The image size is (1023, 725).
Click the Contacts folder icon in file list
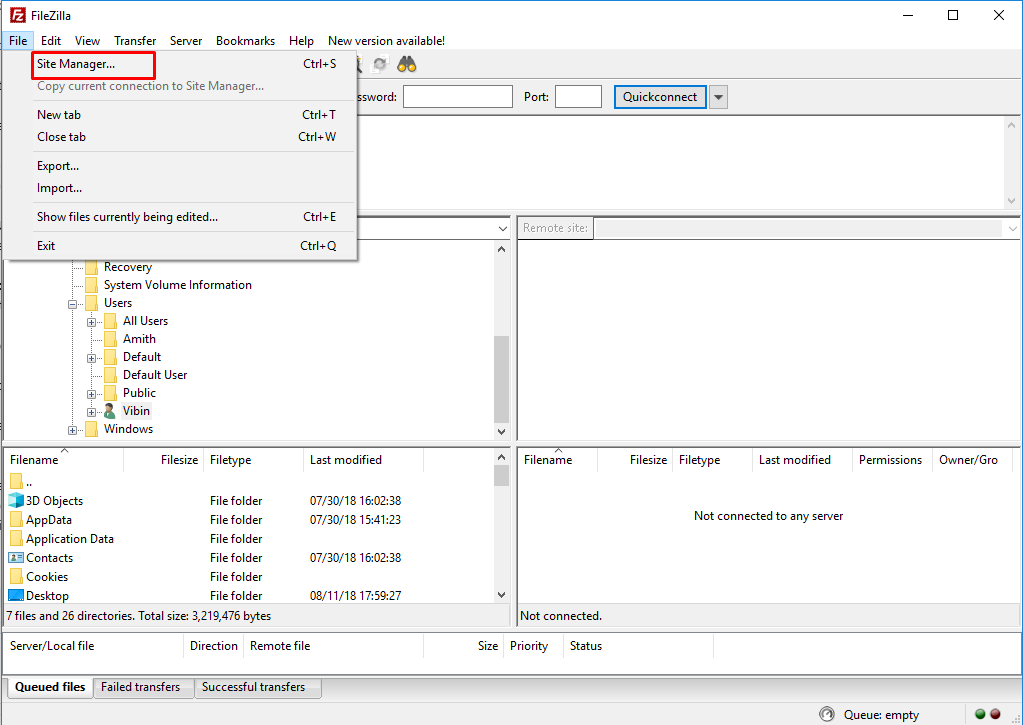tap(16, 558)
